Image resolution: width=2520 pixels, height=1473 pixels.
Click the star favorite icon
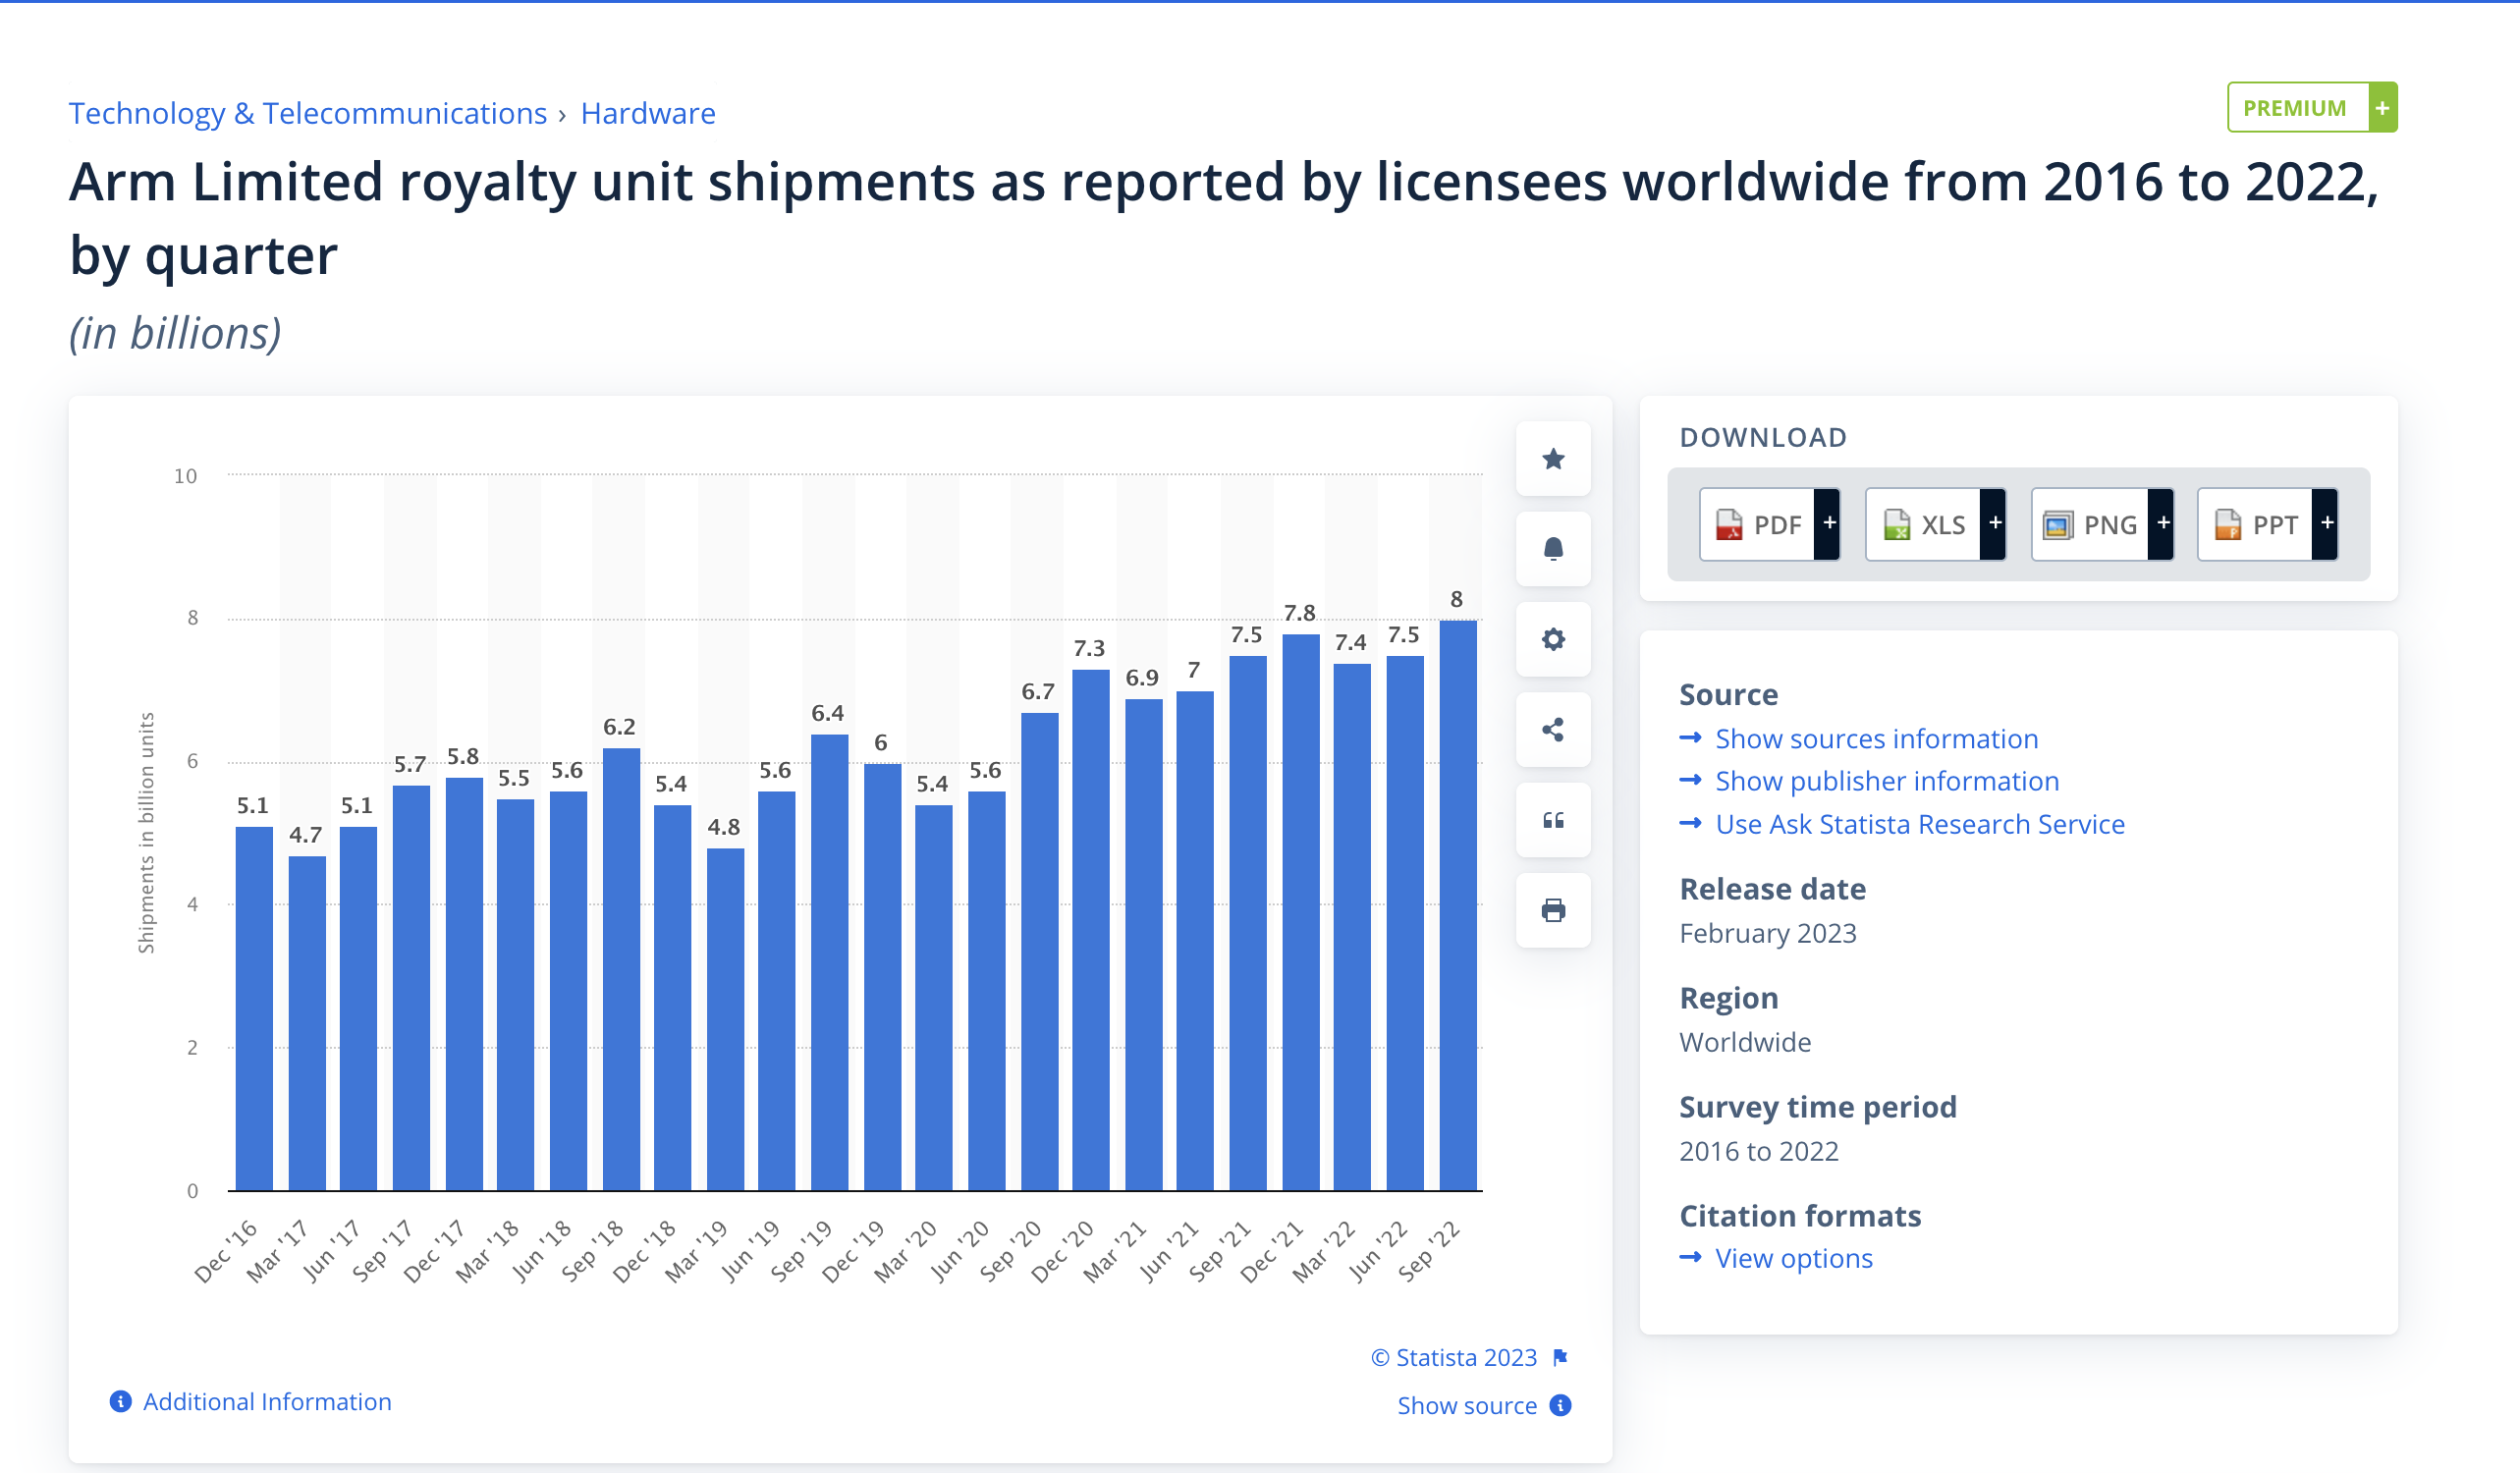point(1553,459)
